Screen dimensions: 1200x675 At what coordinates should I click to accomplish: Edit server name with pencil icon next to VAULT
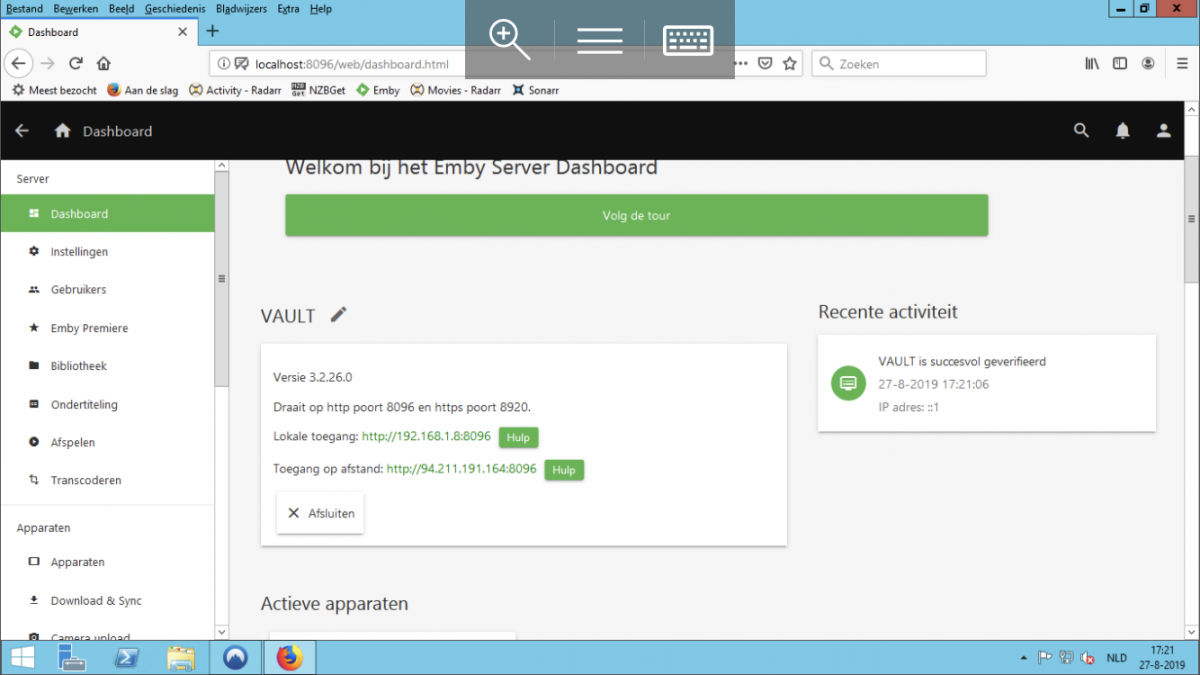pyautogui.click(x=339, y=315)
